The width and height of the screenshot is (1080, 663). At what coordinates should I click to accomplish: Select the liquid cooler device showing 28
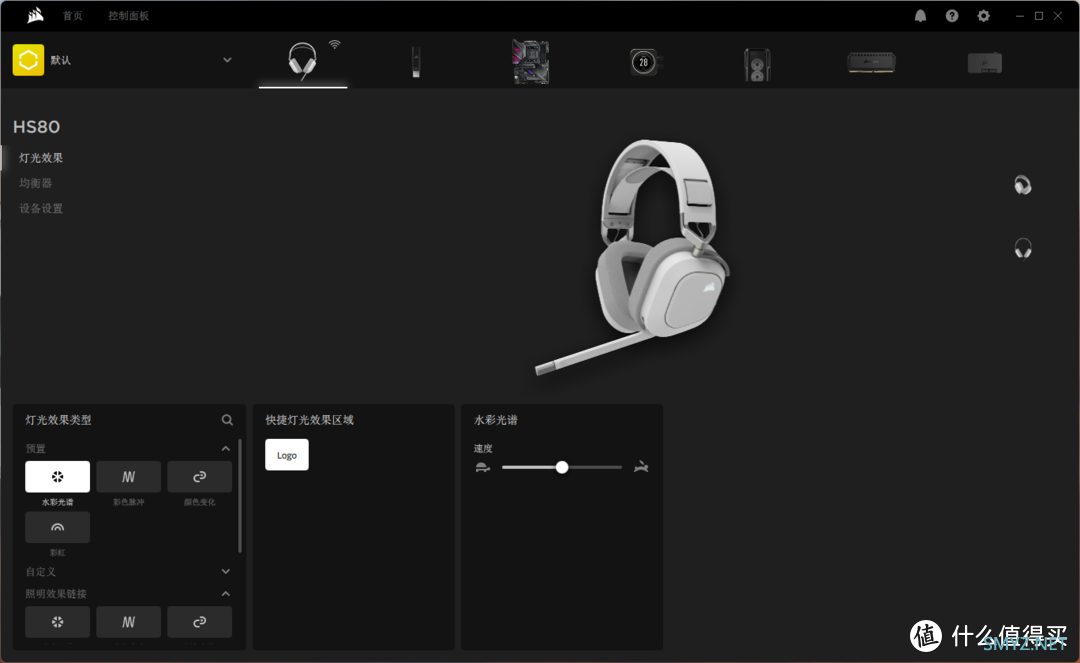[645, 63]
